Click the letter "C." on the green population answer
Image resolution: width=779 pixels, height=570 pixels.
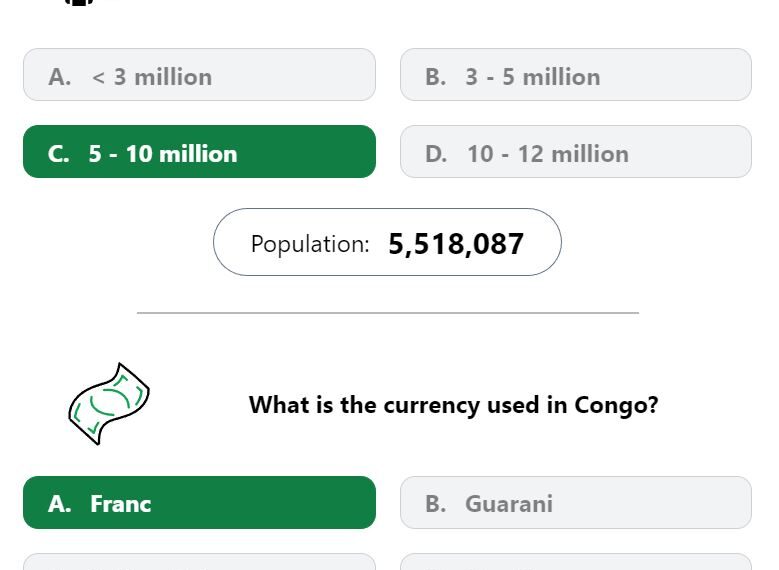(59, 153)
